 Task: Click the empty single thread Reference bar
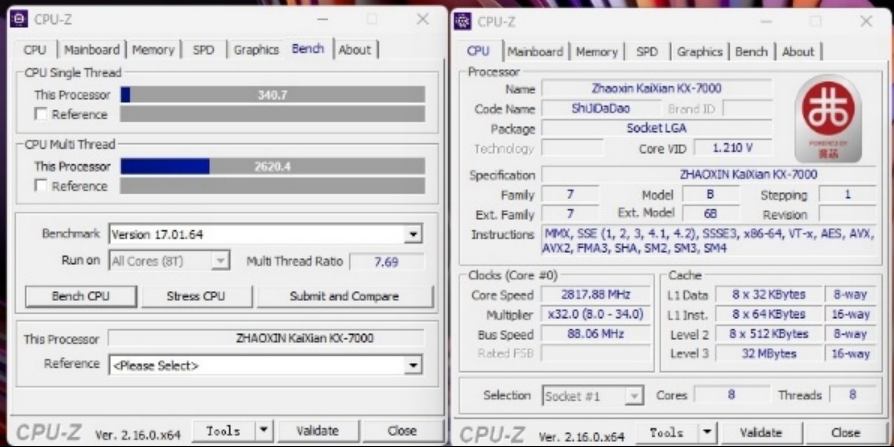[x=273, y=114]
